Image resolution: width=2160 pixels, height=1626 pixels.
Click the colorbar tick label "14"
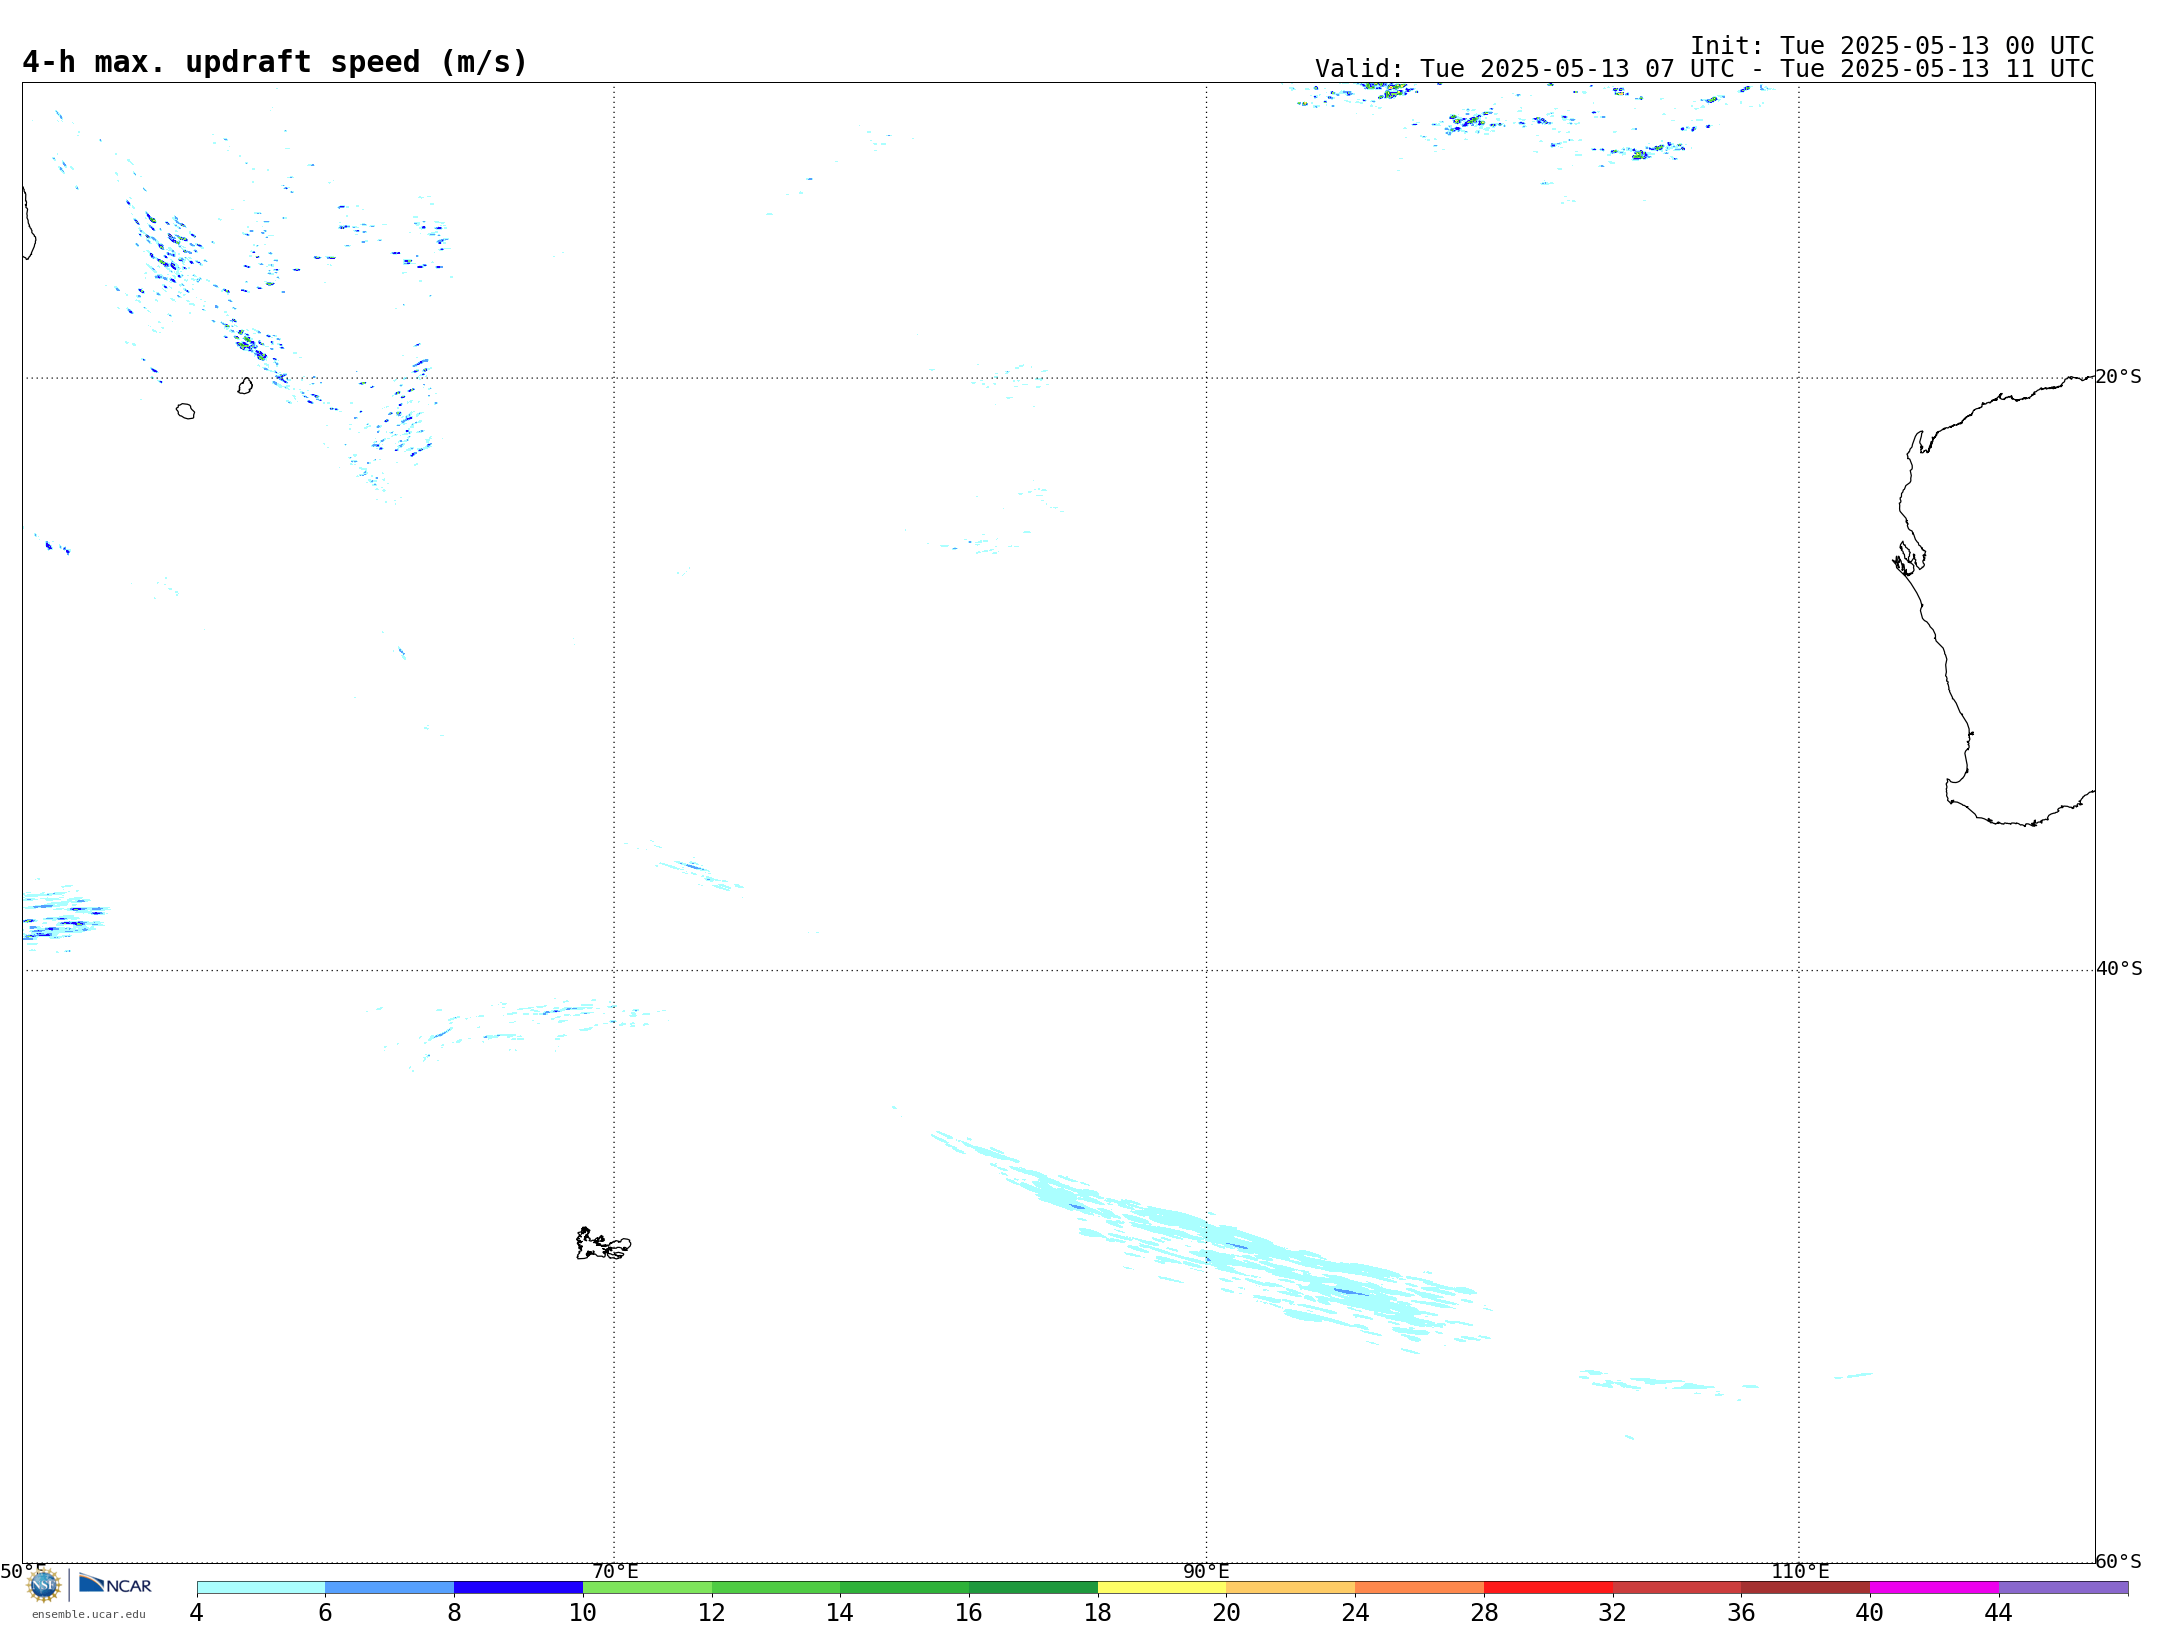click(840, 1613)
